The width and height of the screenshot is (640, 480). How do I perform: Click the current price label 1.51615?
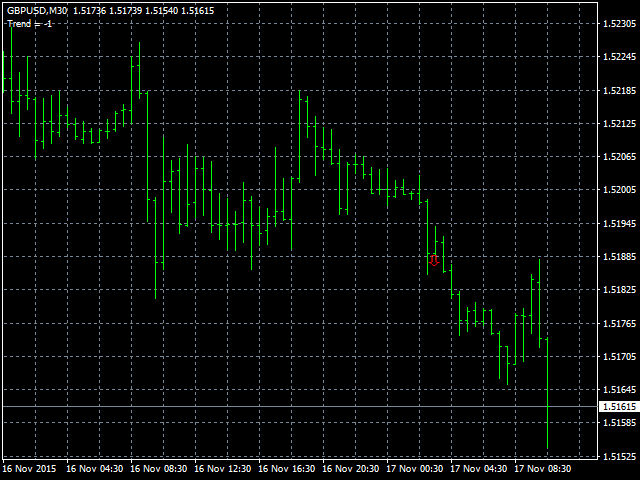pyautogui.click(x=619, y=407)
